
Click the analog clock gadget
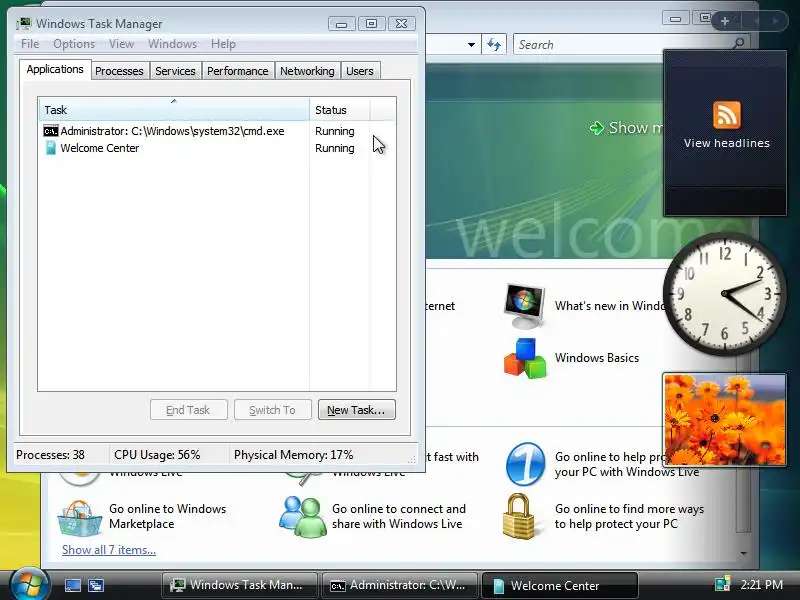click(x=724, y=293)
